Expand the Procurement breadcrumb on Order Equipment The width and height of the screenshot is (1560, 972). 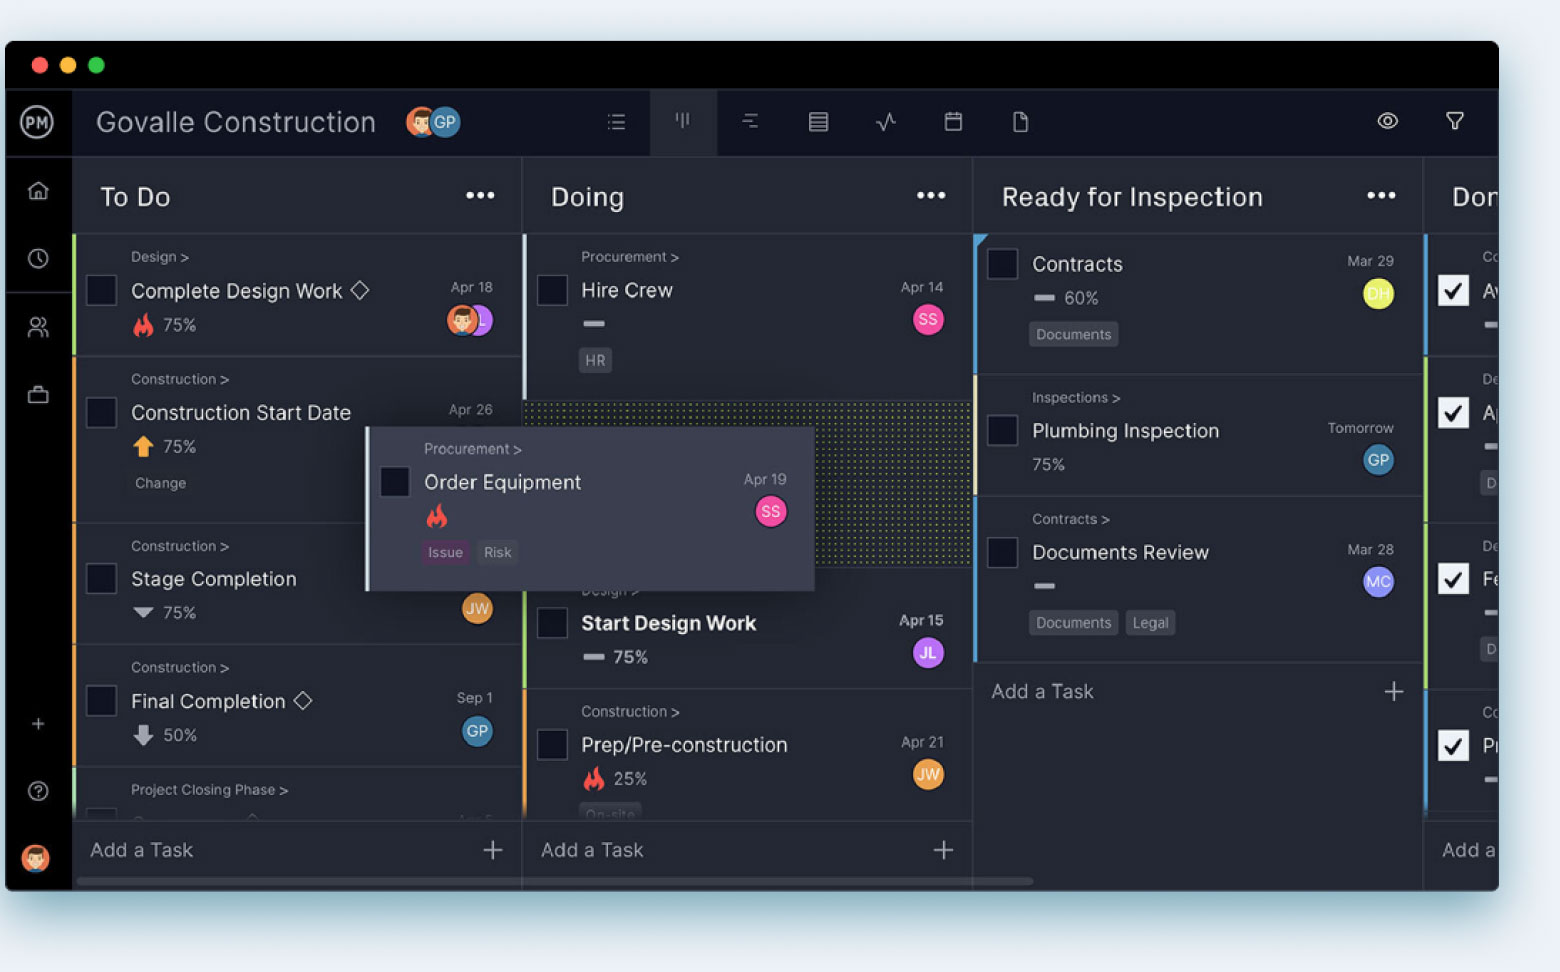pos(472,449)
